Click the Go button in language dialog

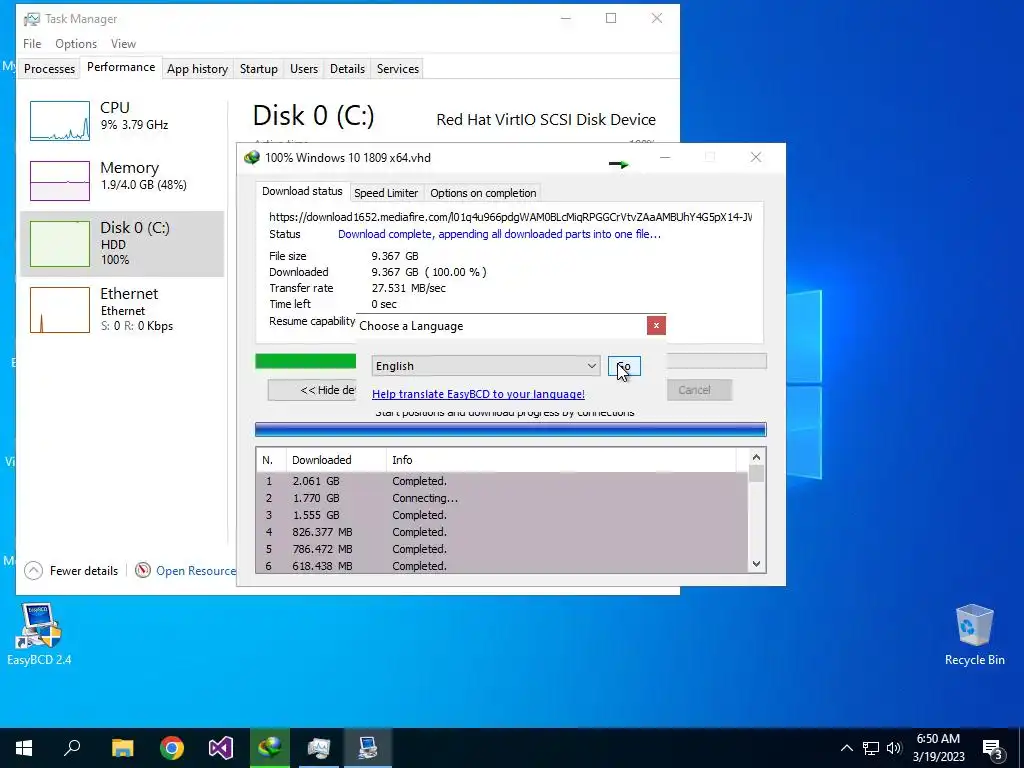[624, 366]
